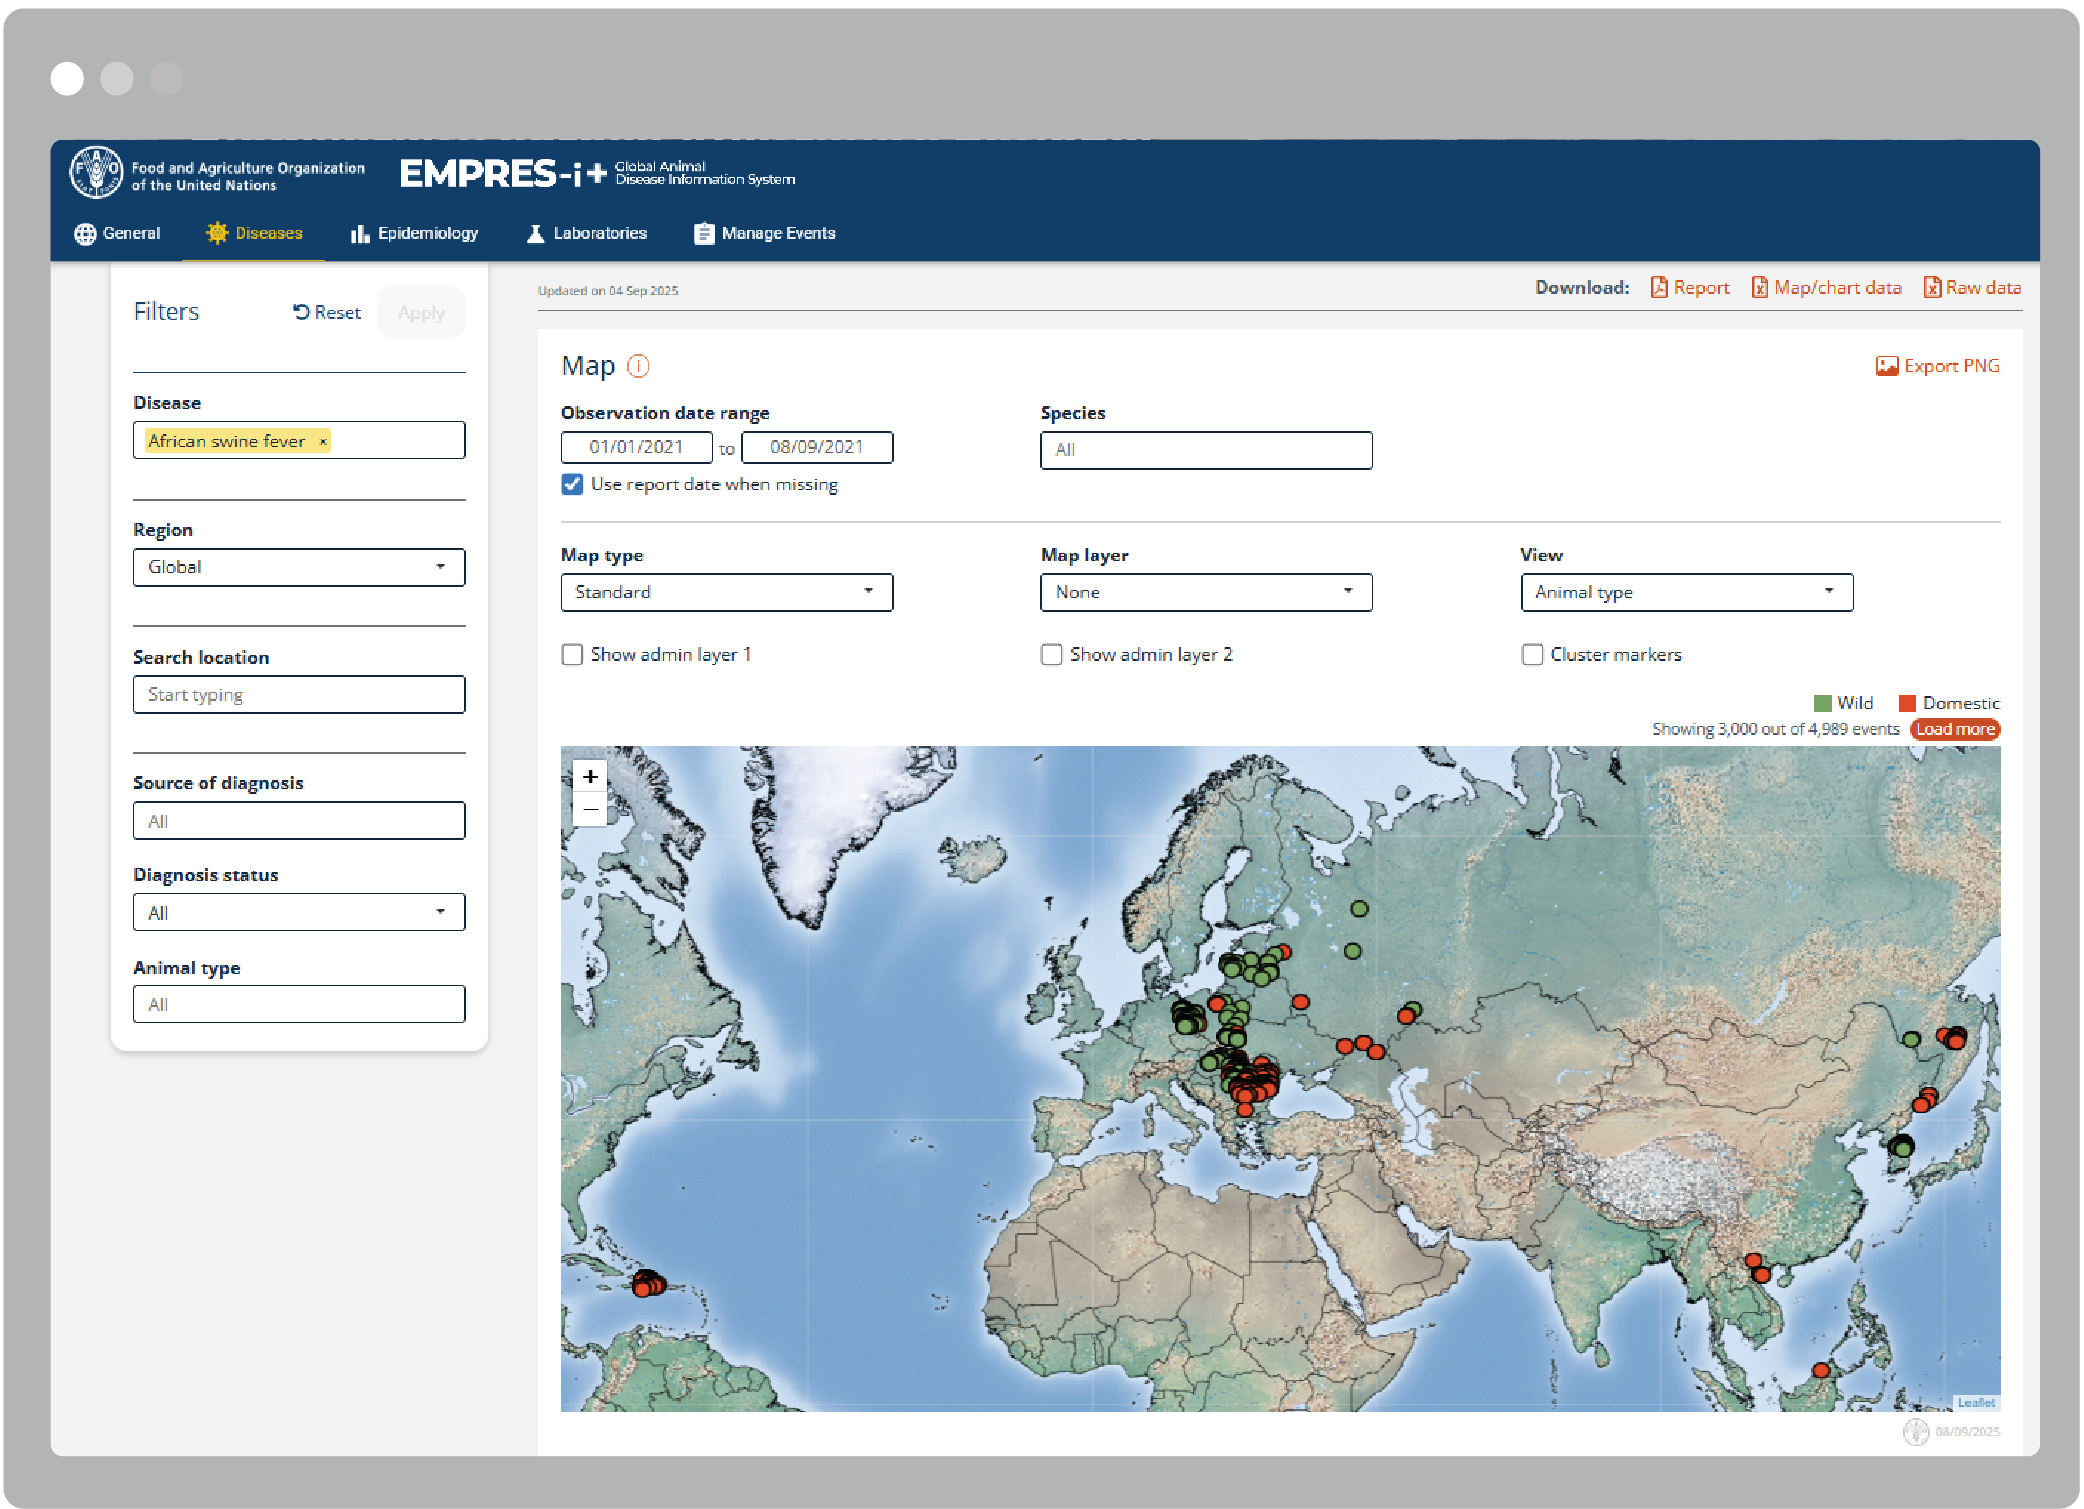Screen dimensions: 2084x1509
Task: Open the Map type dropdown
Action: click(x=726, y=592)
